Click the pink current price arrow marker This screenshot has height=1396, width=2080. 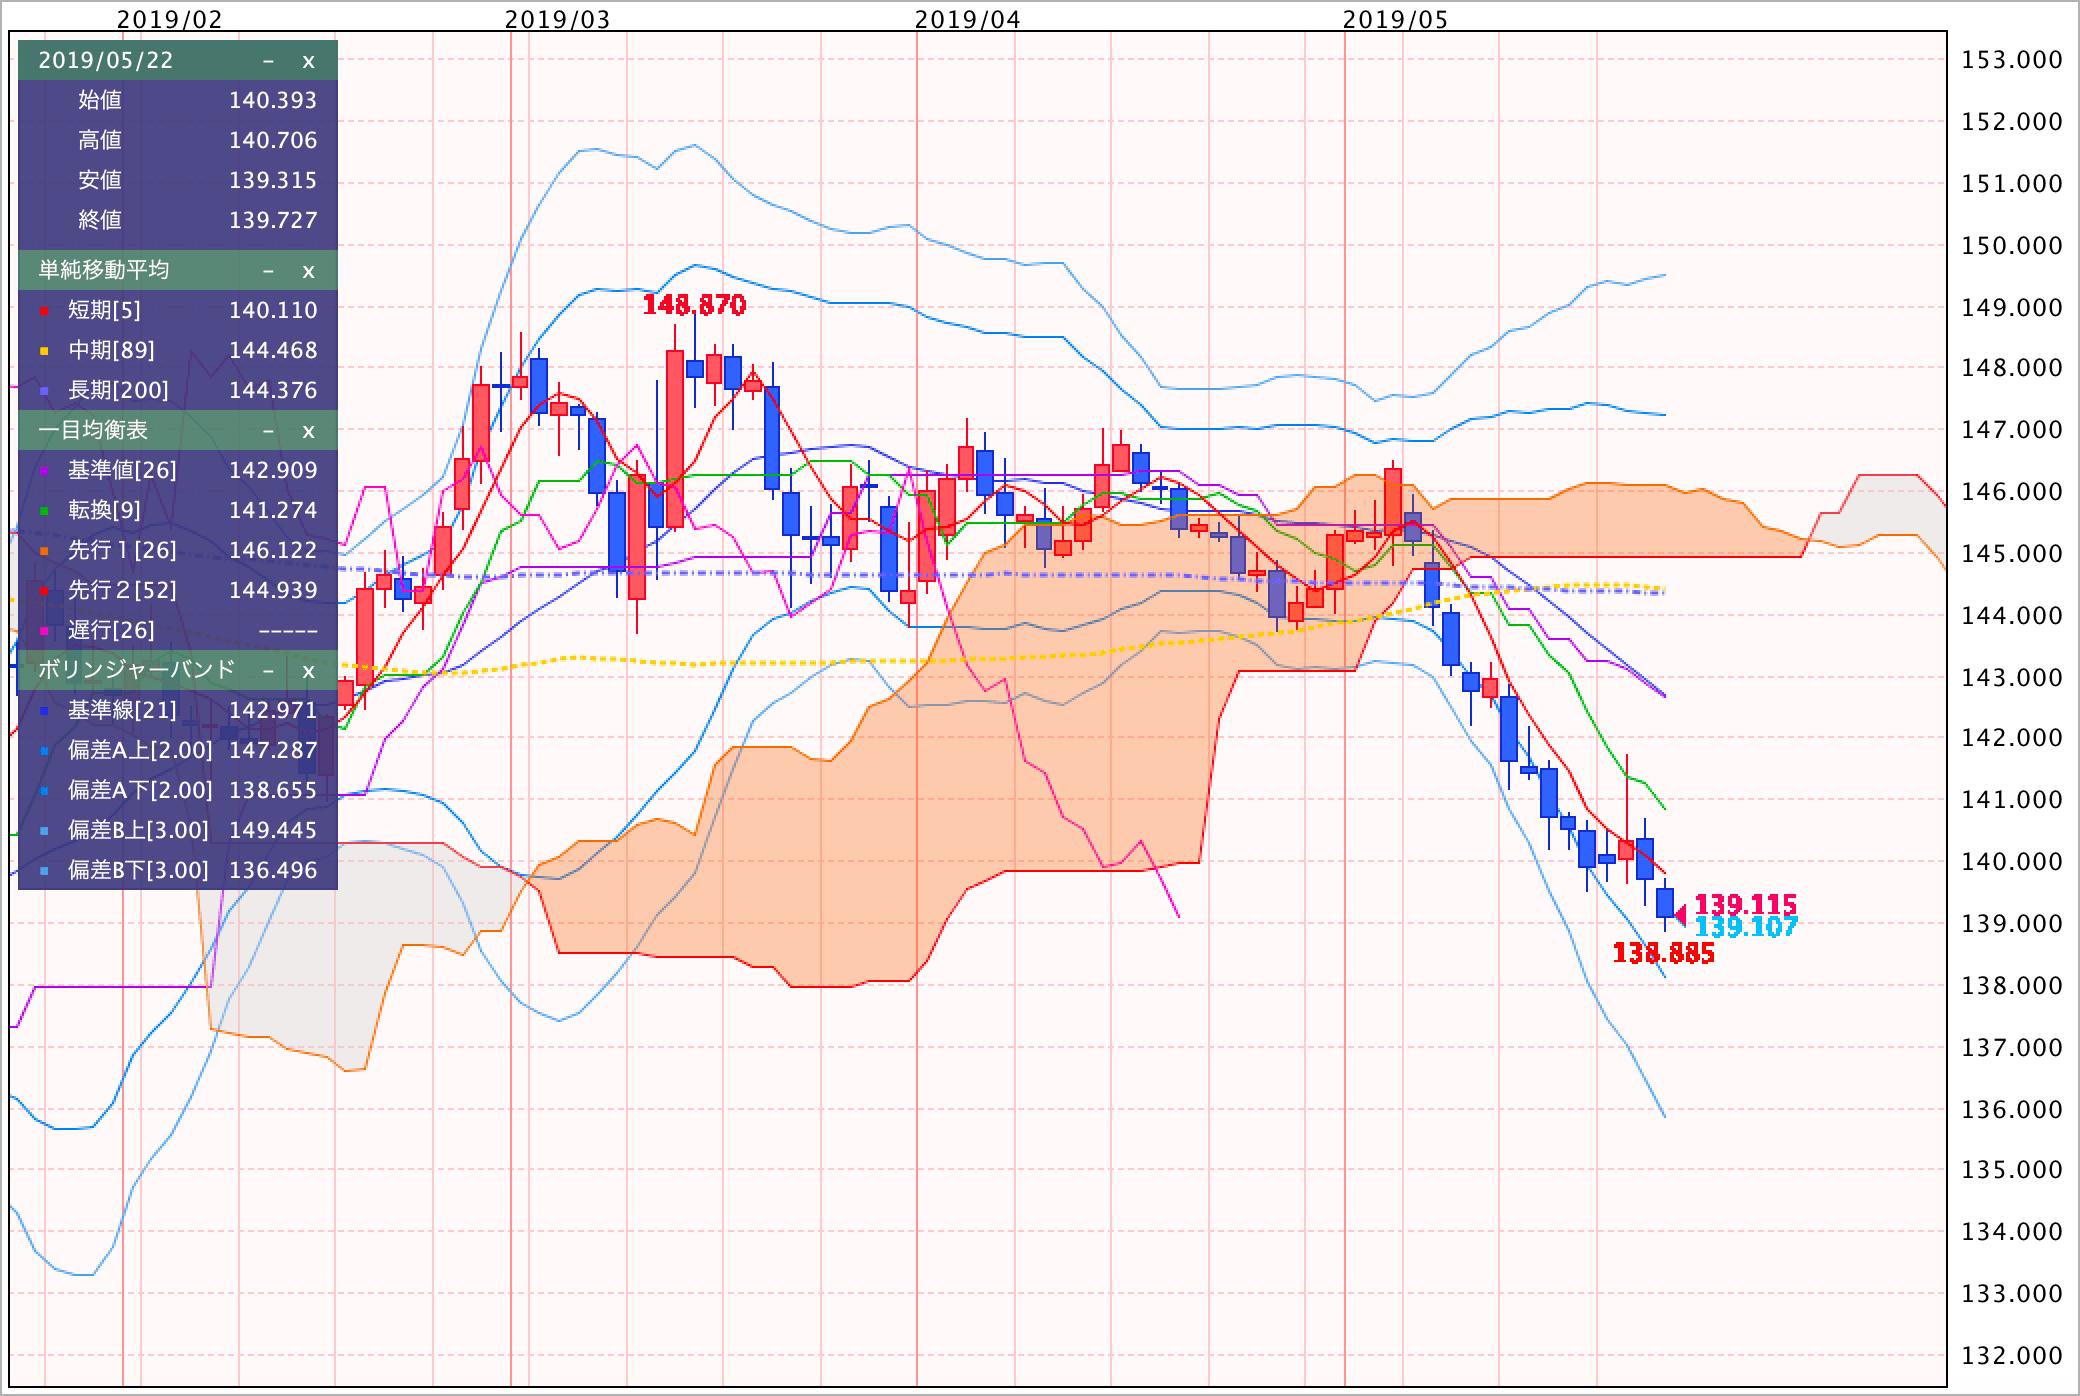point(1681,914)
